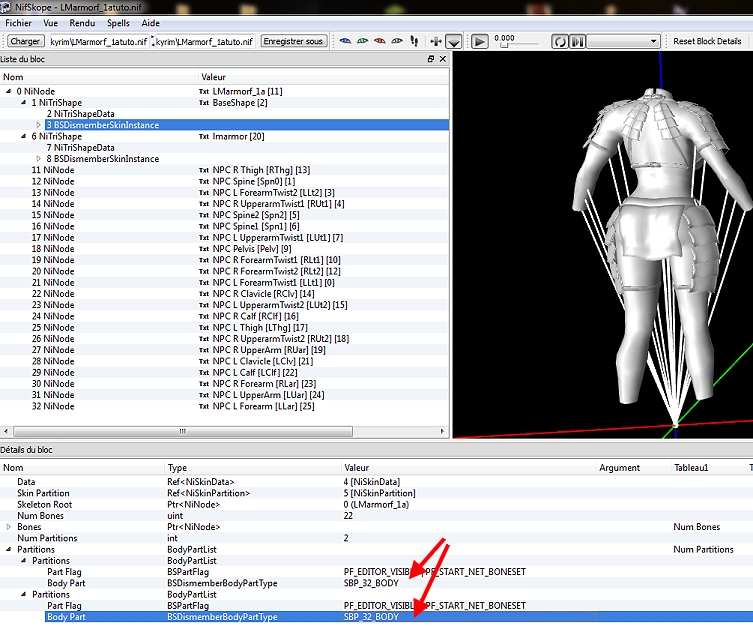Open the animation group dropdown
The width and height of the screenshot is (753, 644).
623,42
